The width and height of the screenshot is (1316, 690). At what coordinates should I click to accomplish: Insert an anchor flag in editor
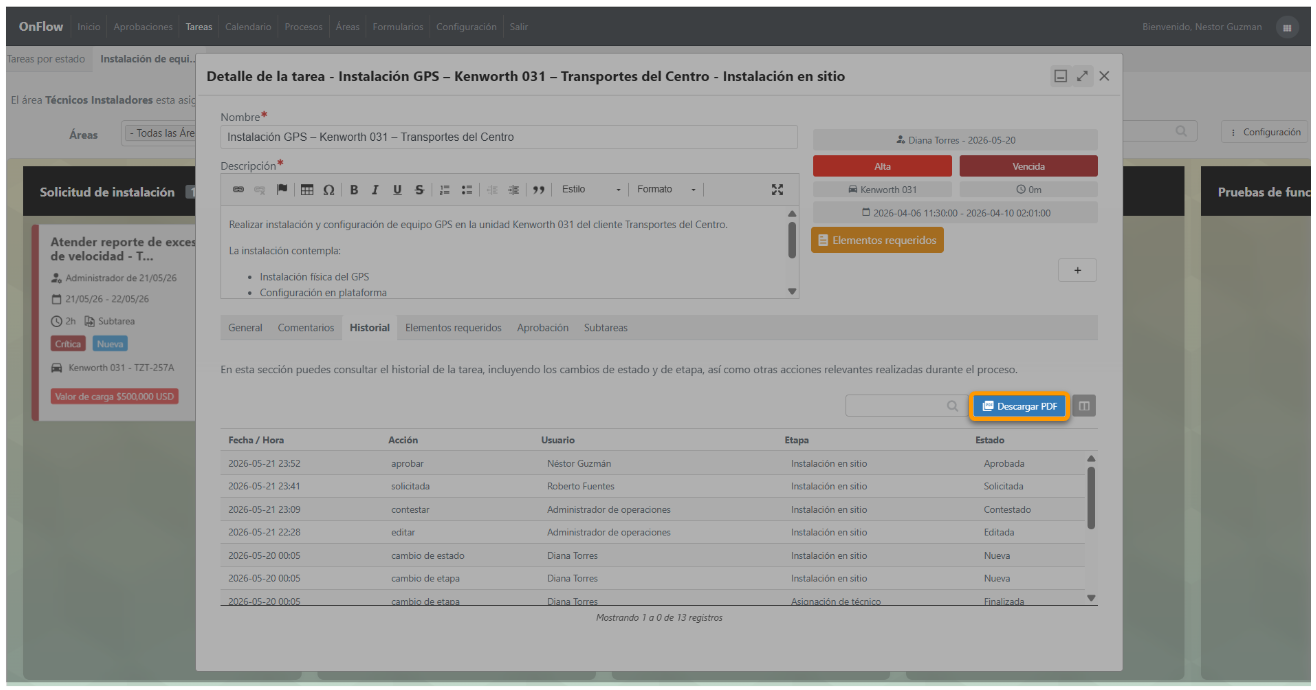pos(282,189)
